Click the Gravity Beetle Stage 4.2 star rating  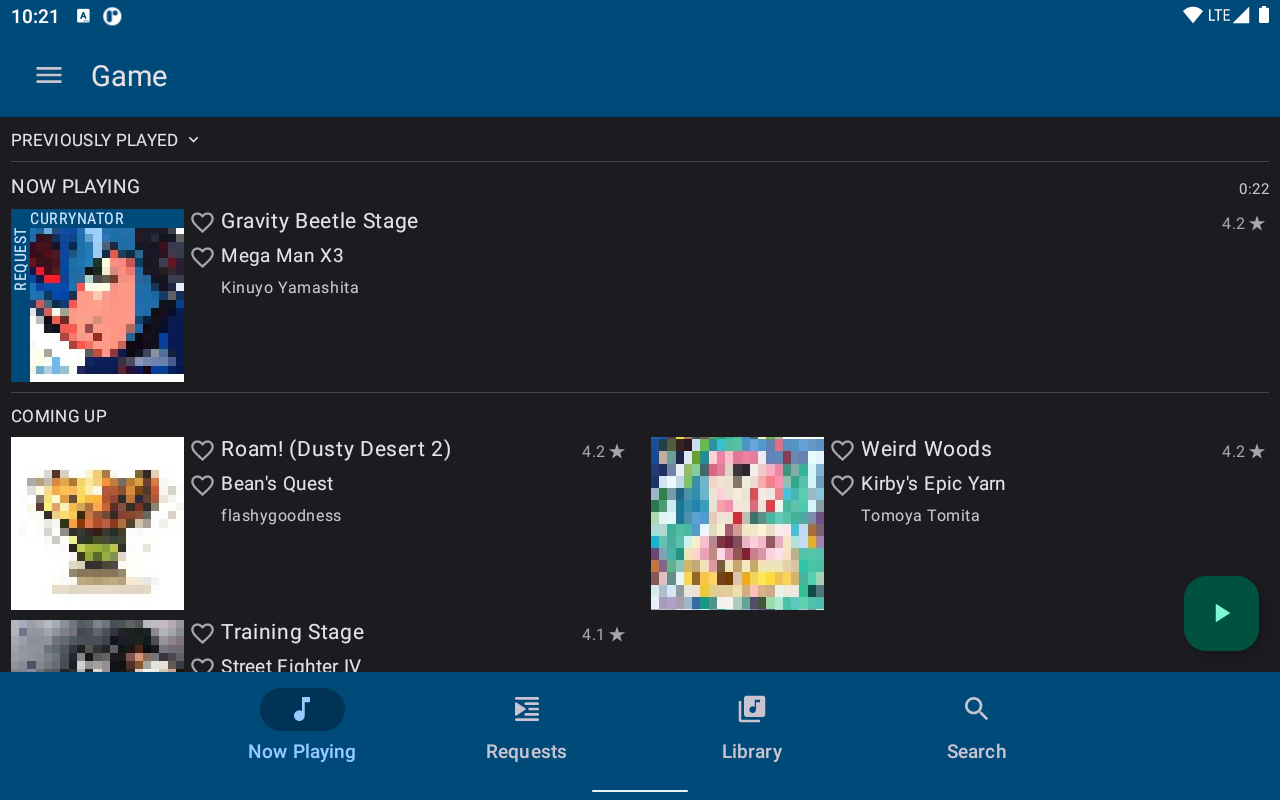click(1243, 224)
